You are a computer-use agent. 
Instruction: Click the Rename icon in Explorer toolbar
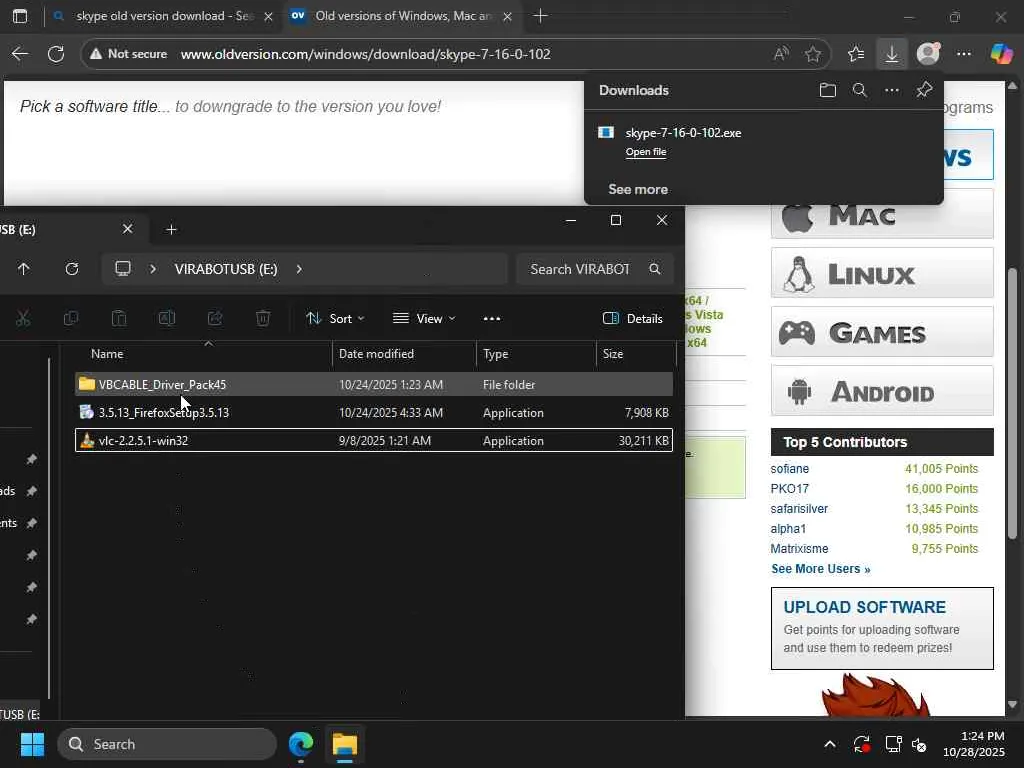pyautogui.click(x=167, y=319)
